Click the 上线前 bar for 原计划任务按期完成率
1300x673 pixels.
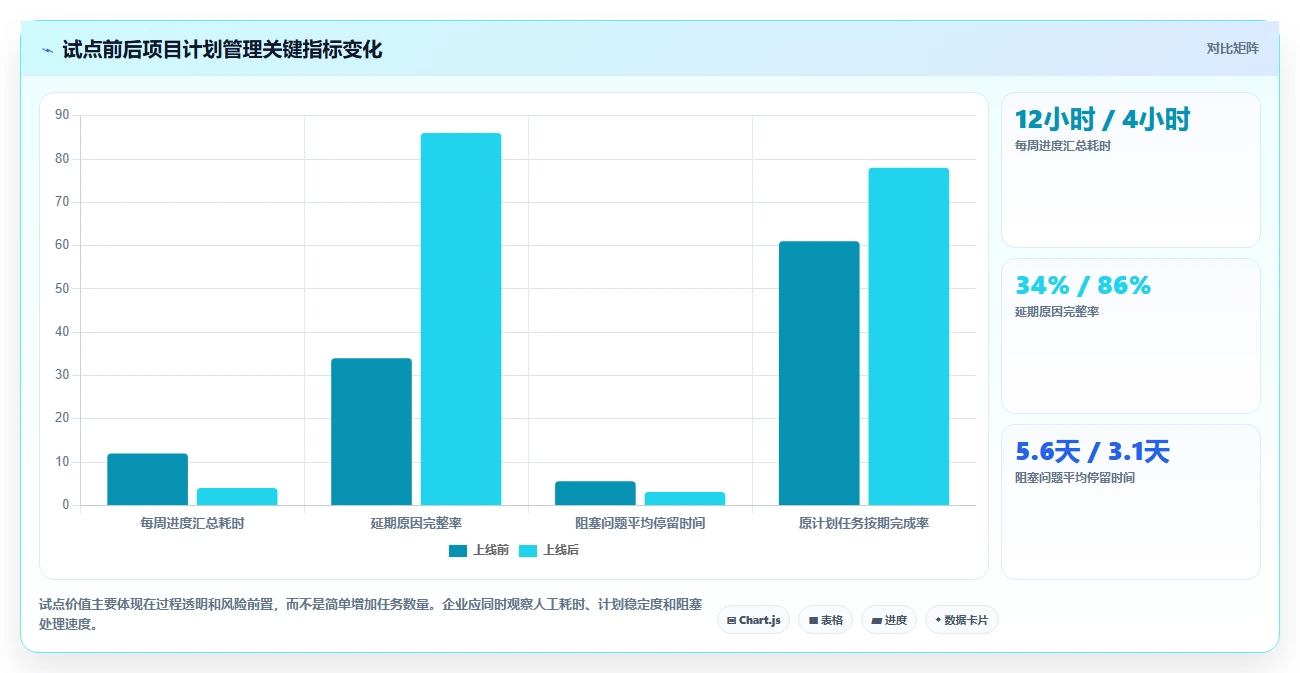pos(819,373)
